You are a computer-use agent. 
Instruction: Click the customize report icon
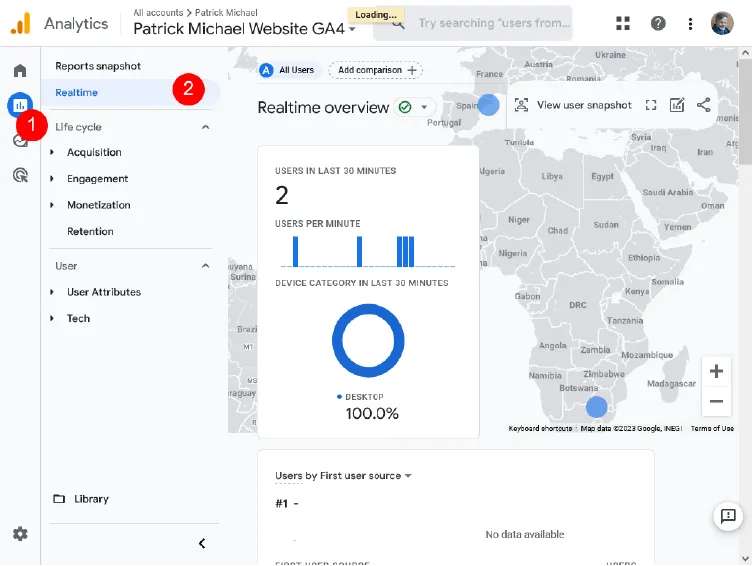(x=677, y=105)
